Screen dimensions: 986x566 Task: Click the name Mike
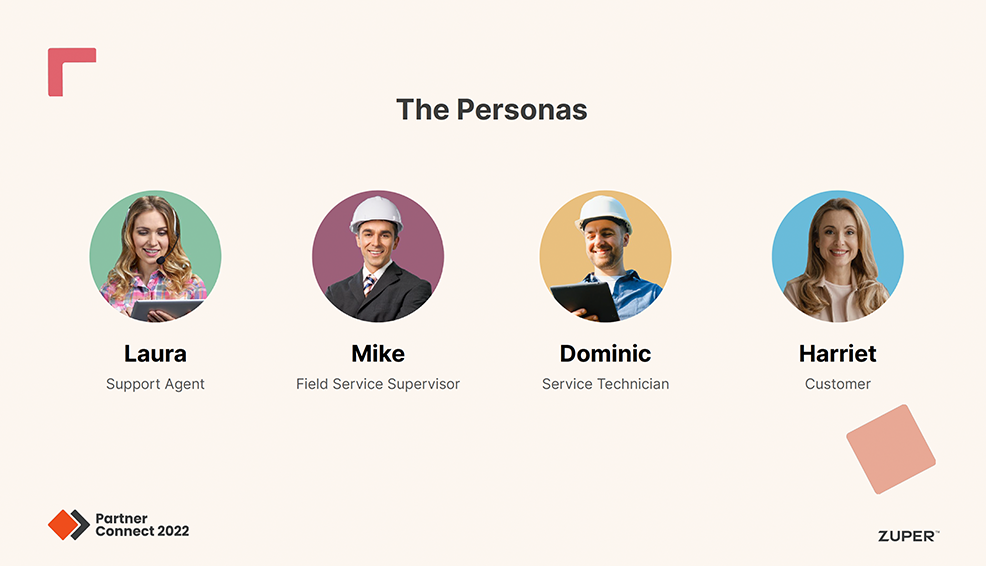pos(378,353)
